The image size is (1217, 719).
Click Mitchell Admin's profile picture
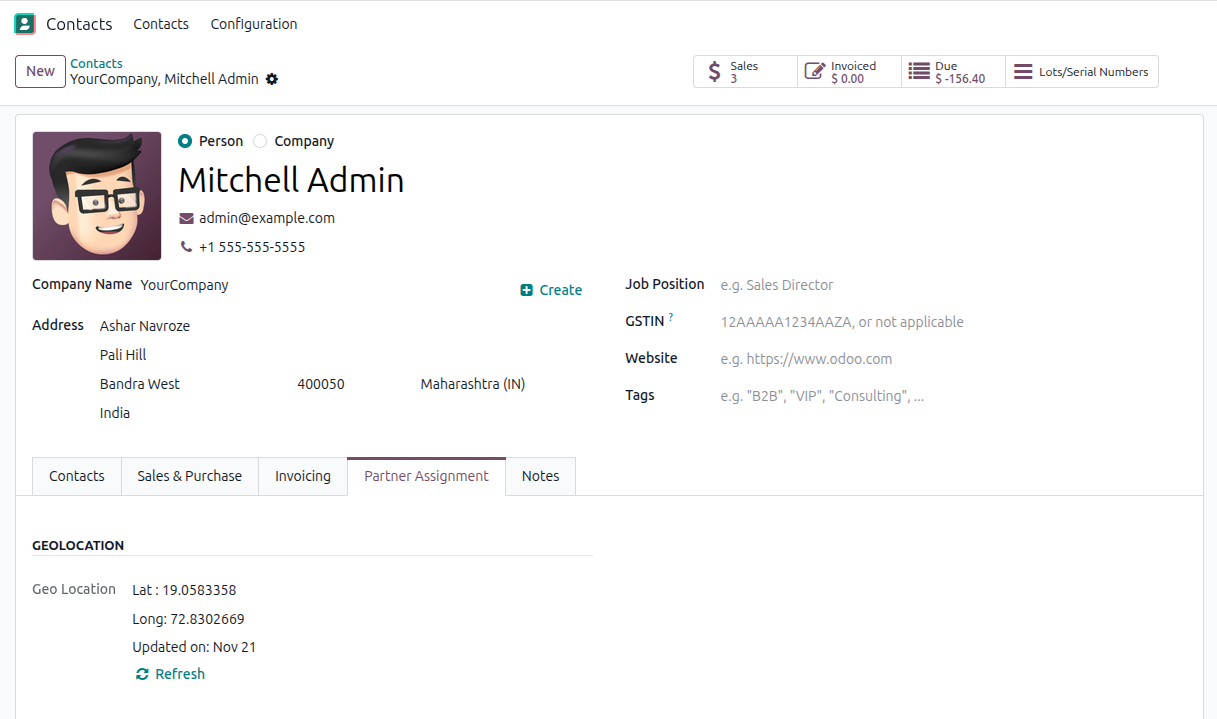96,195
